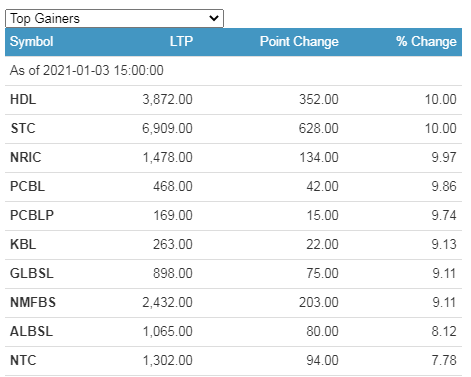Open the NTC stock link

point(23,360)
